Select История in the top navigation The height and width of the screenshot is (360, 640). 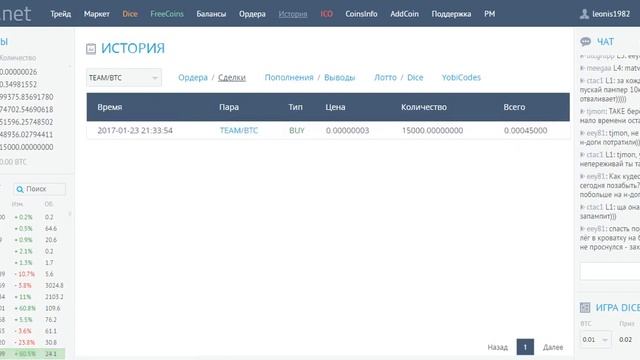pos(293,14)
